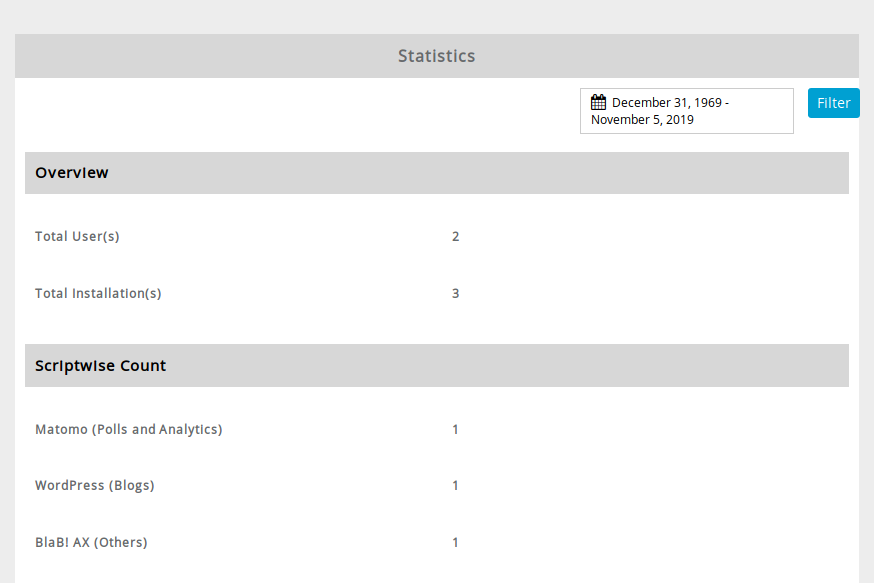Select the Matomo install count value
874x583 pixels.
[456, 430]
